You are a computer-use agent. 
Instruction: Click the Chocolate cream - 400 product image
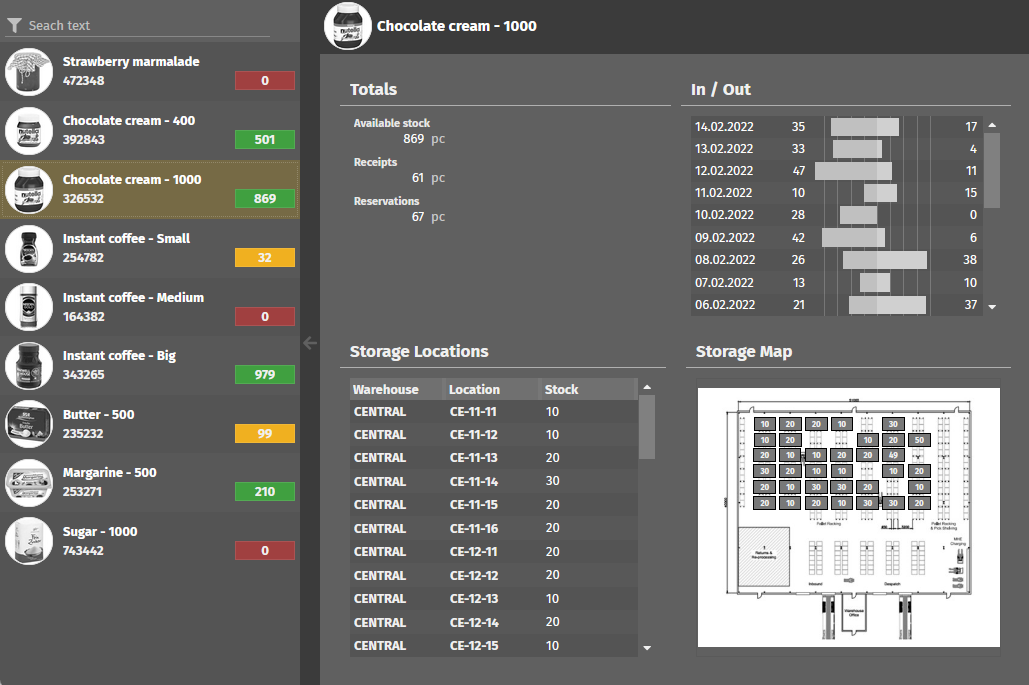(x=29, y=130)
